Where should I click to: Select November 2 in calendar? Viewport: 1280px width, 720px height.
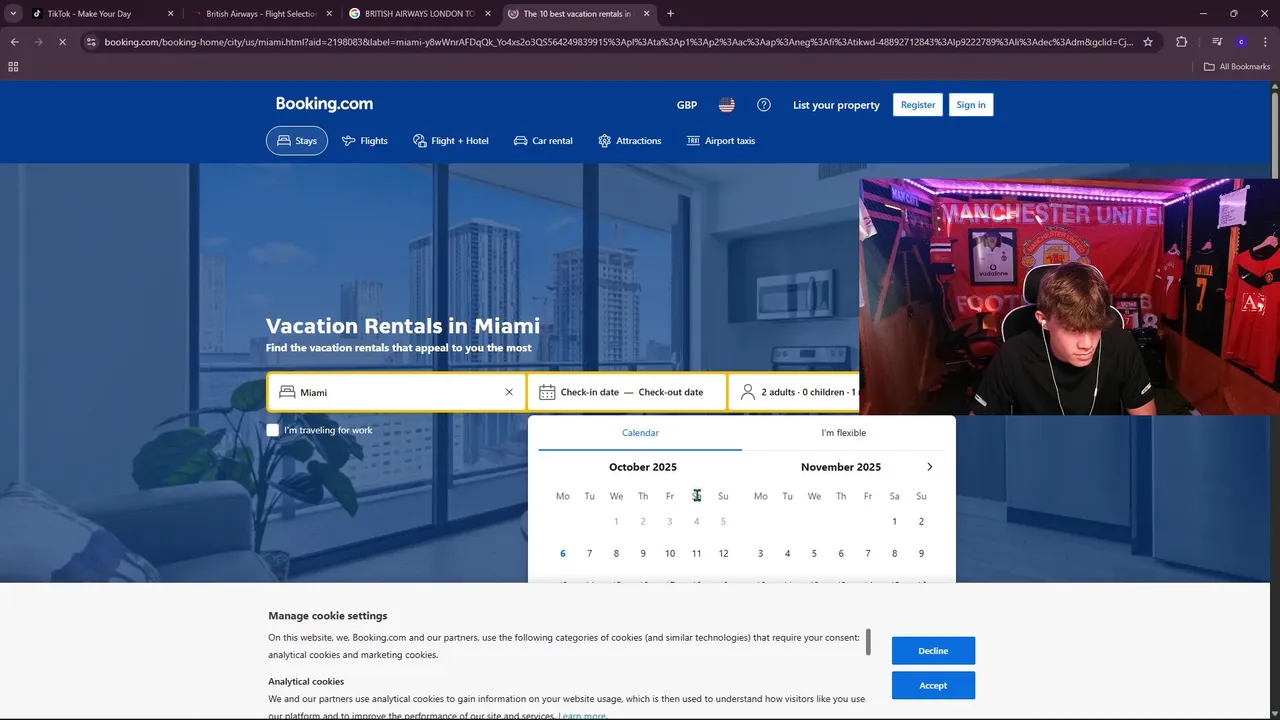click(921, 522)
